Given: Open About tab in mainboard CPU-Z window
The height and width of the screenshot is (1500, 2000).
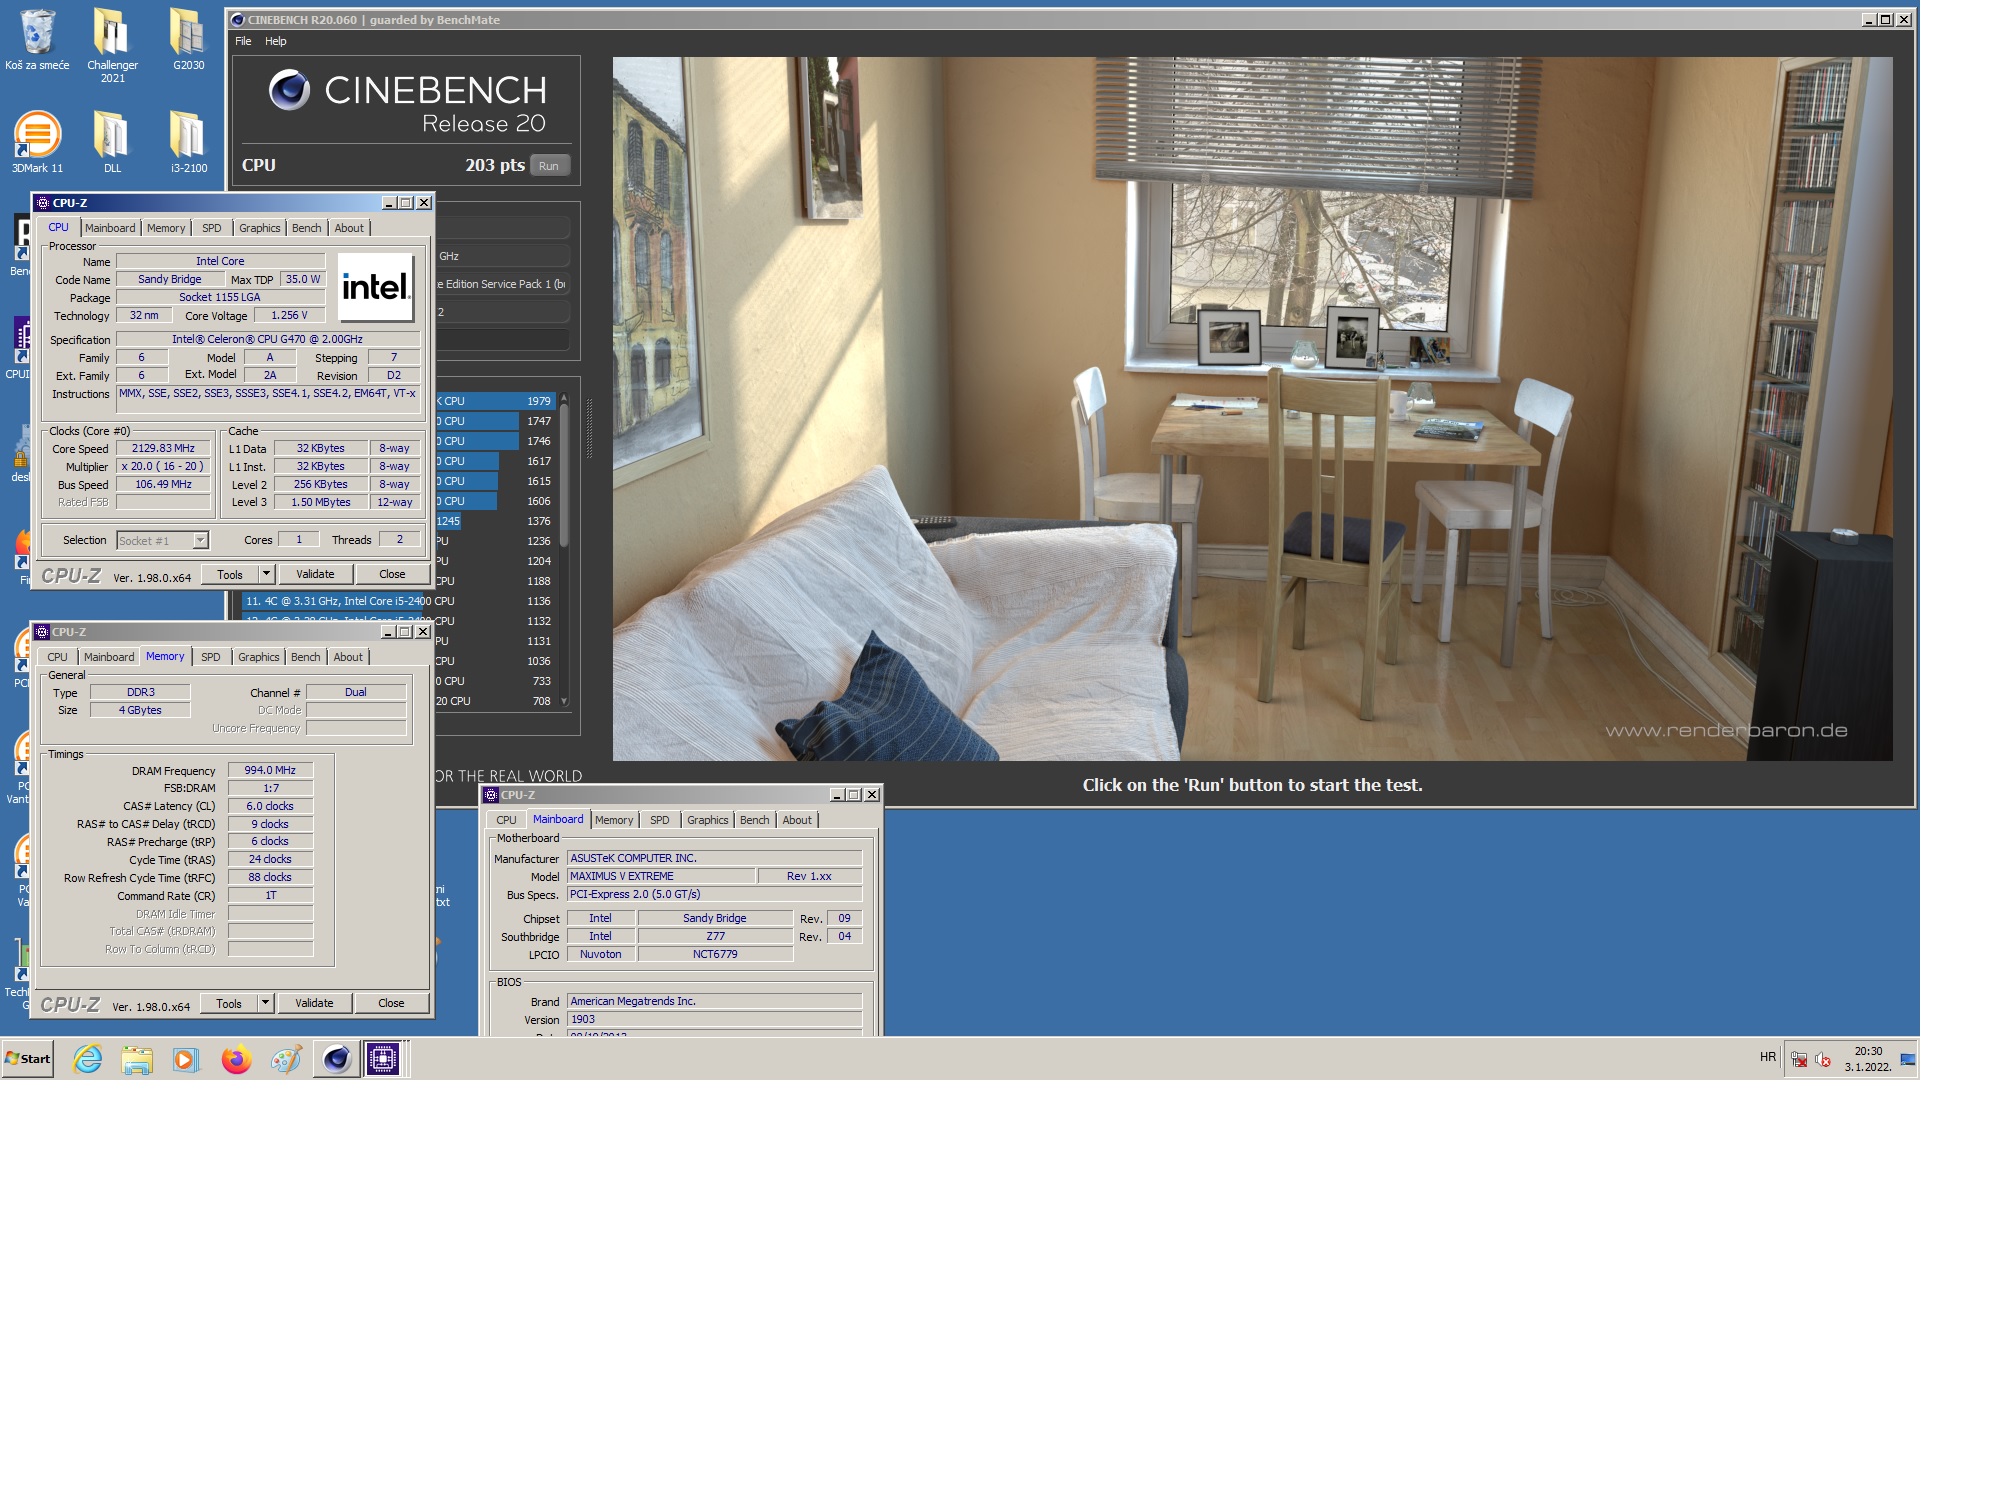Looking at the screenshot, I should click(797, 820).
